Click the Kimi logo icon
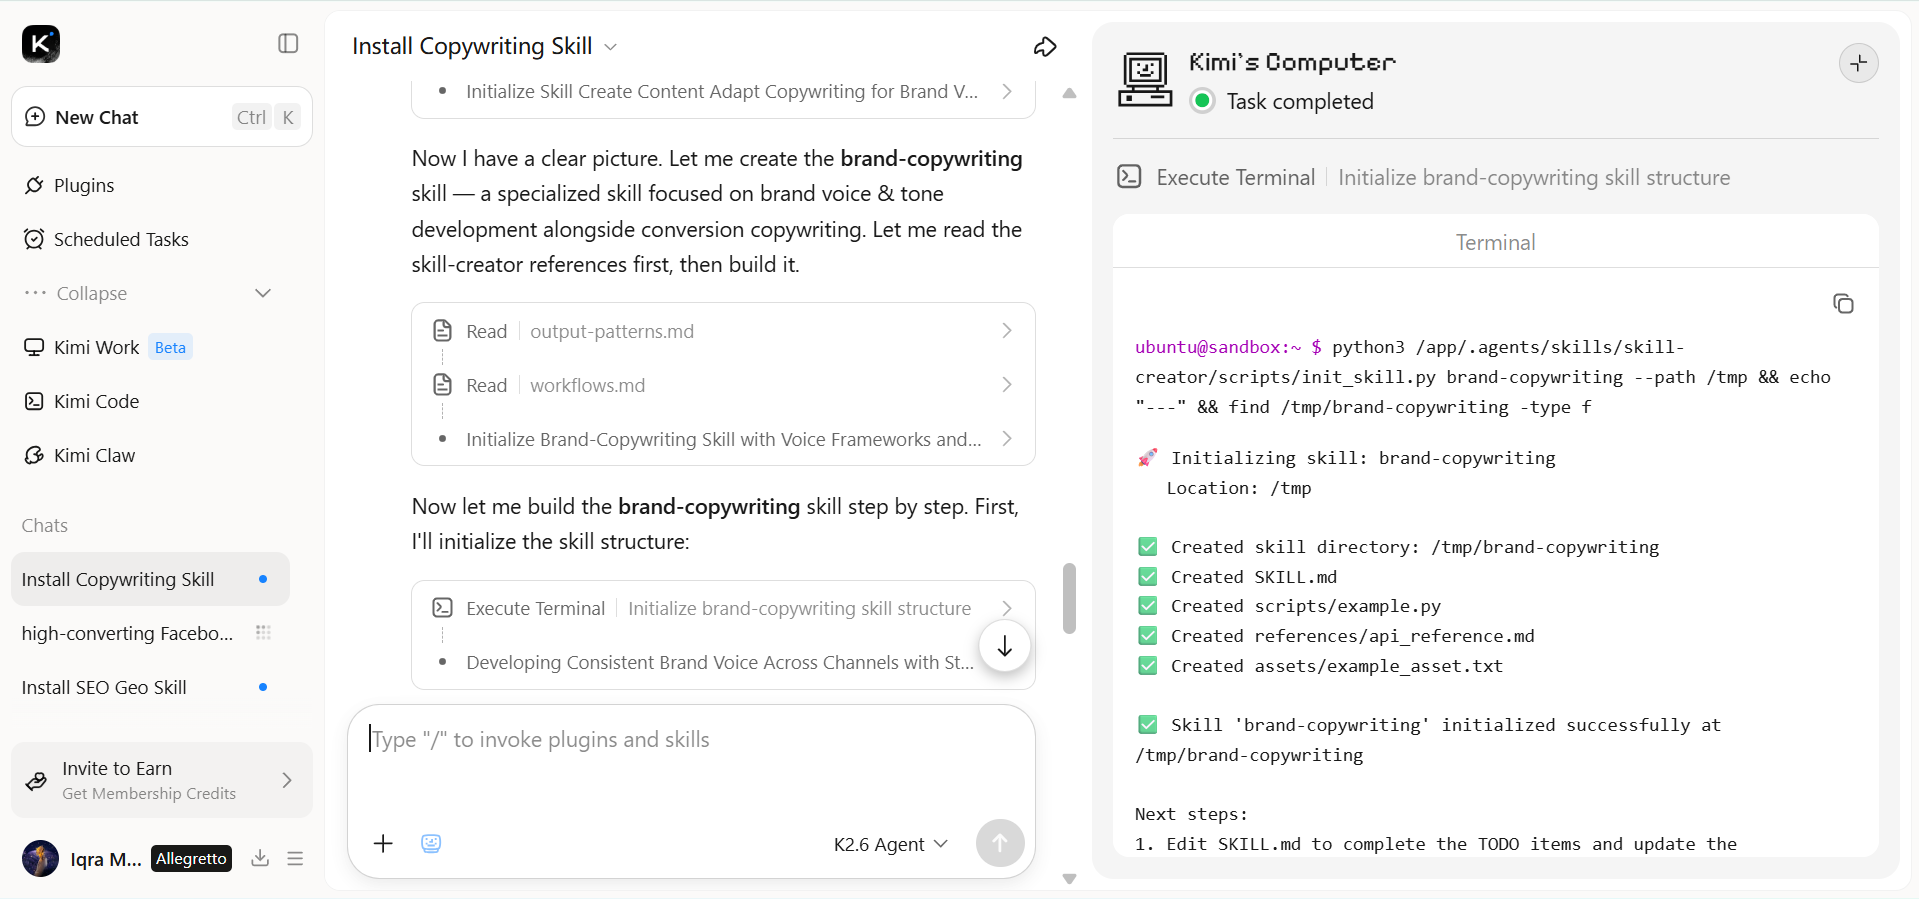1919x899 pixels. tap(41, 44)
